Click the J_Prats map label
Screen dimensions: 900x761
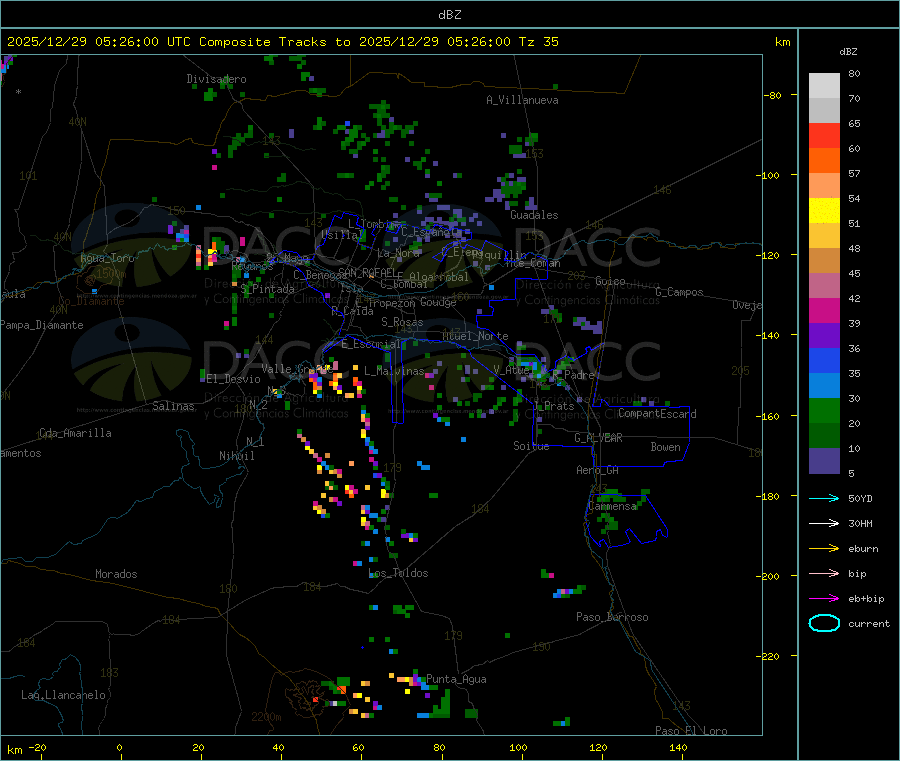(554, 406)
